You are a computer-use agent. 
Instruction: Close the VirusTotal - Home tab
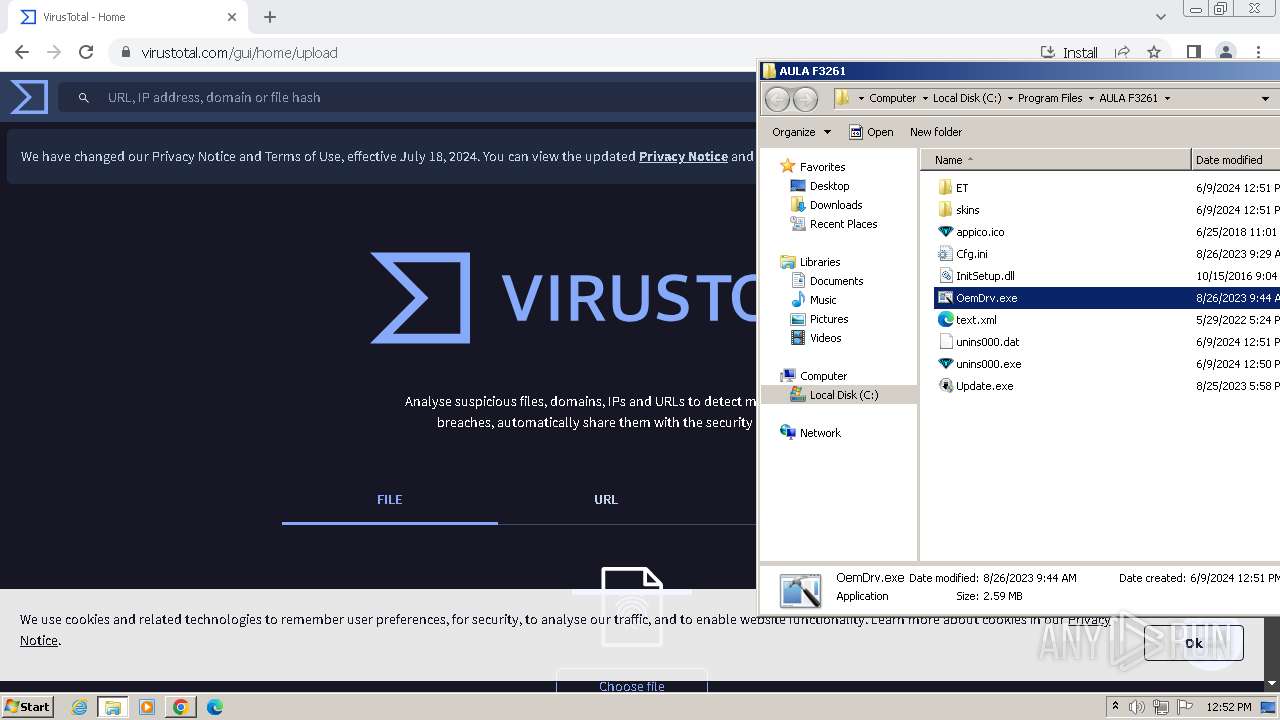pyautogui.click(x=232, y=17)
